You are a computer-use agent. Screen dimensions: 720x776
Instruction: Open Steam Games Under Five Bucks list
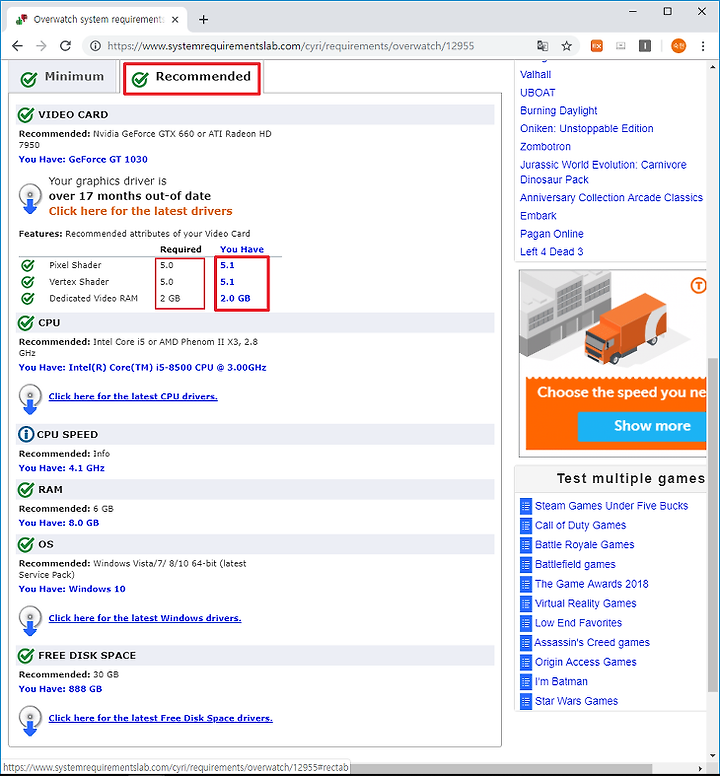click(x=612, y=506)
